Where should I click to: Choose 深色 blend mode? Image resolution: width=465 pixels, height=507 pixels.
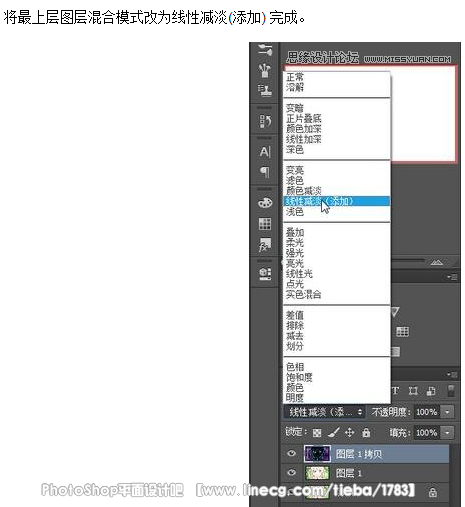pos(295,149)
